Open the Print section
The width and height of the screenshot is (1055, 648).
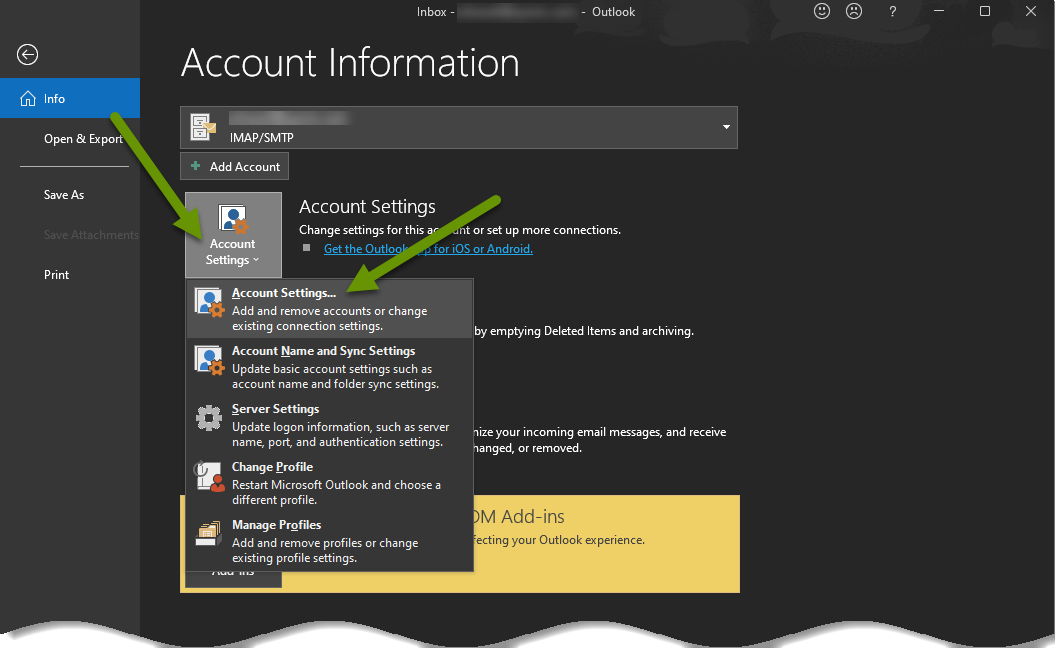pos(56,274)
